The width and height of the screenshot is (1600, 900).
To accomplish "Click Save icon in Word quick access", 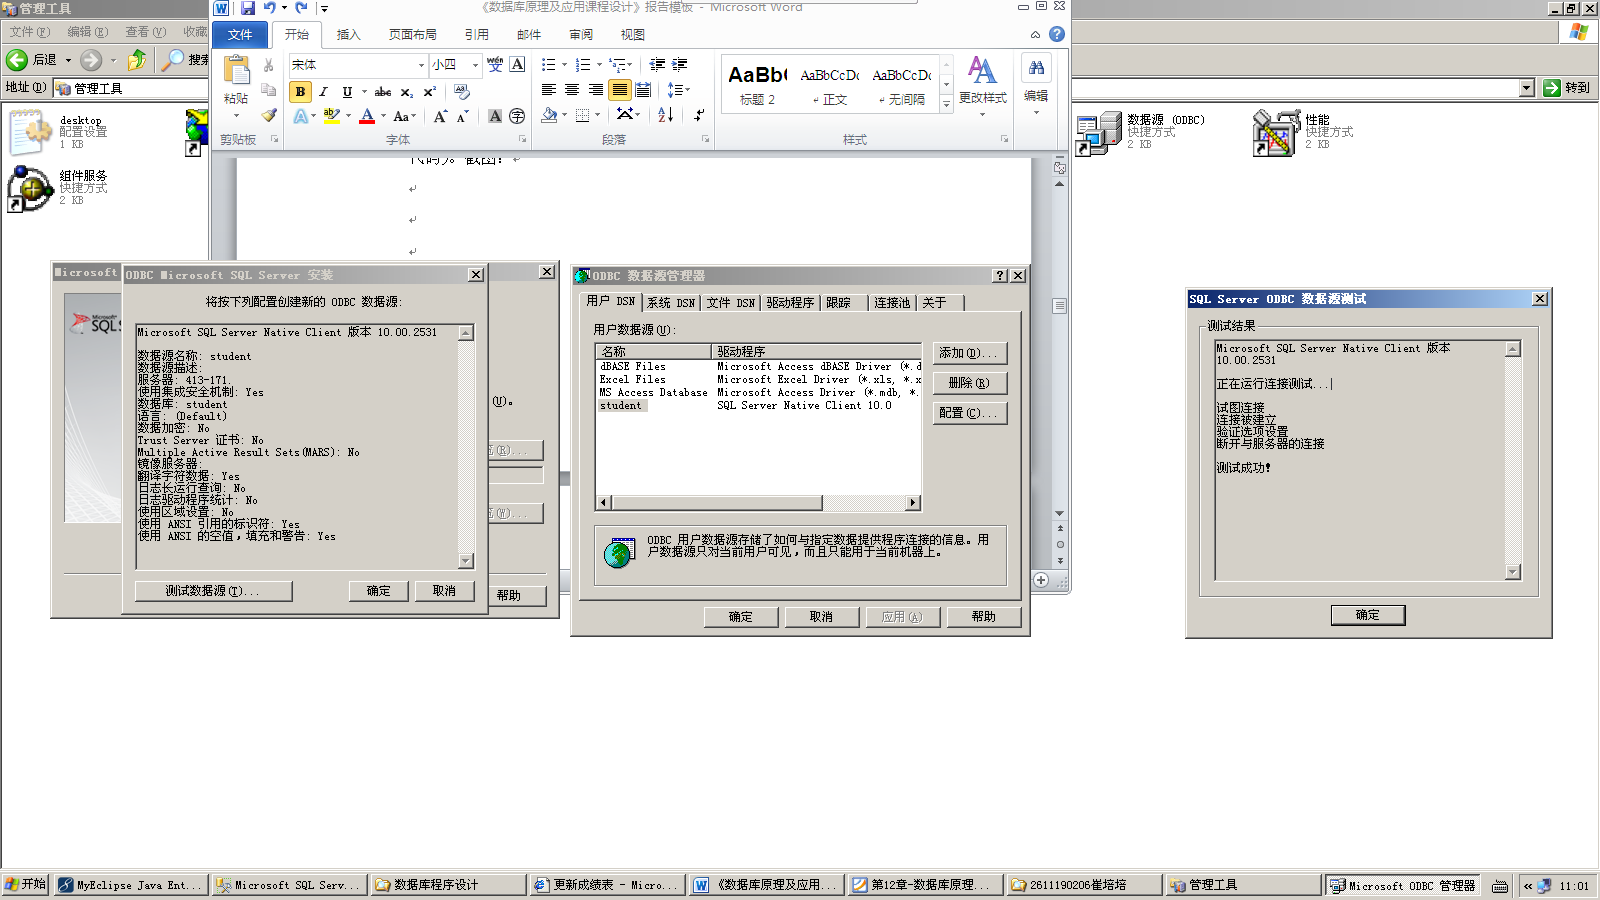I will (247, 8).
